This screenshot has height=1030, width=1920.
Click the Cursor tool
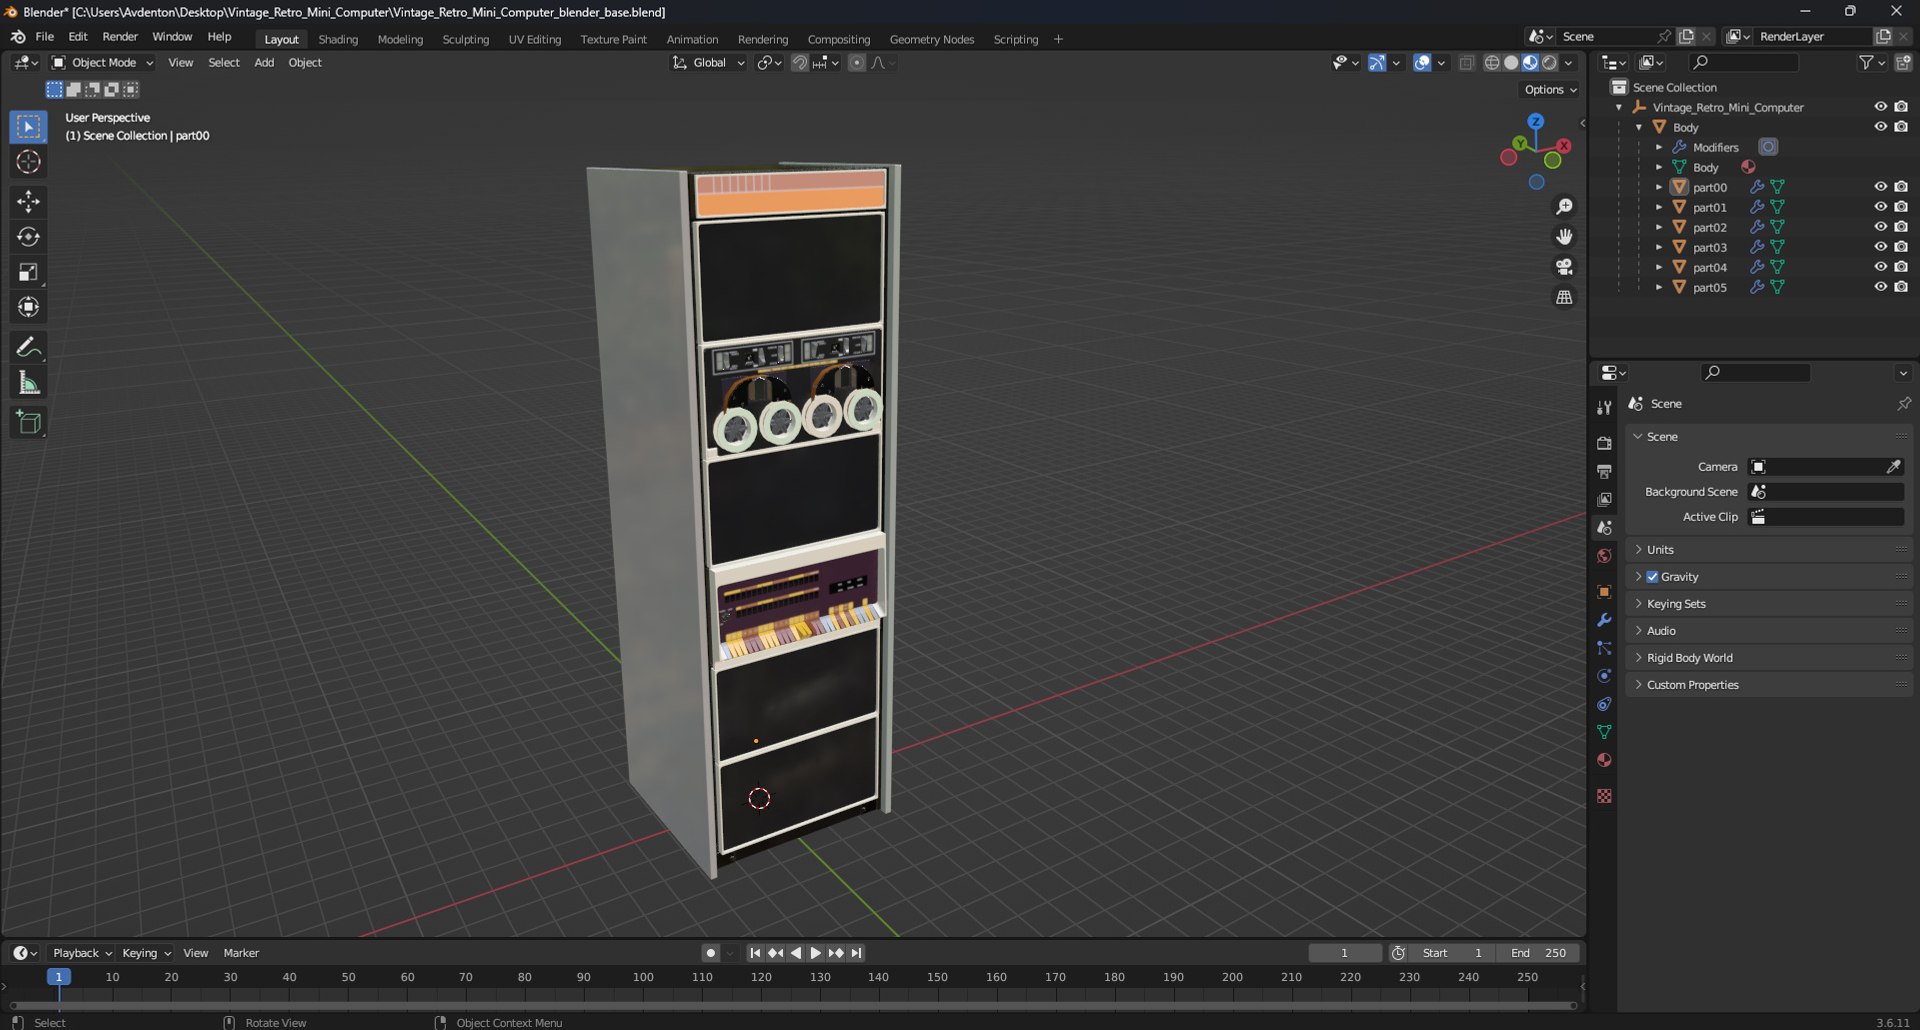(28, 162)
